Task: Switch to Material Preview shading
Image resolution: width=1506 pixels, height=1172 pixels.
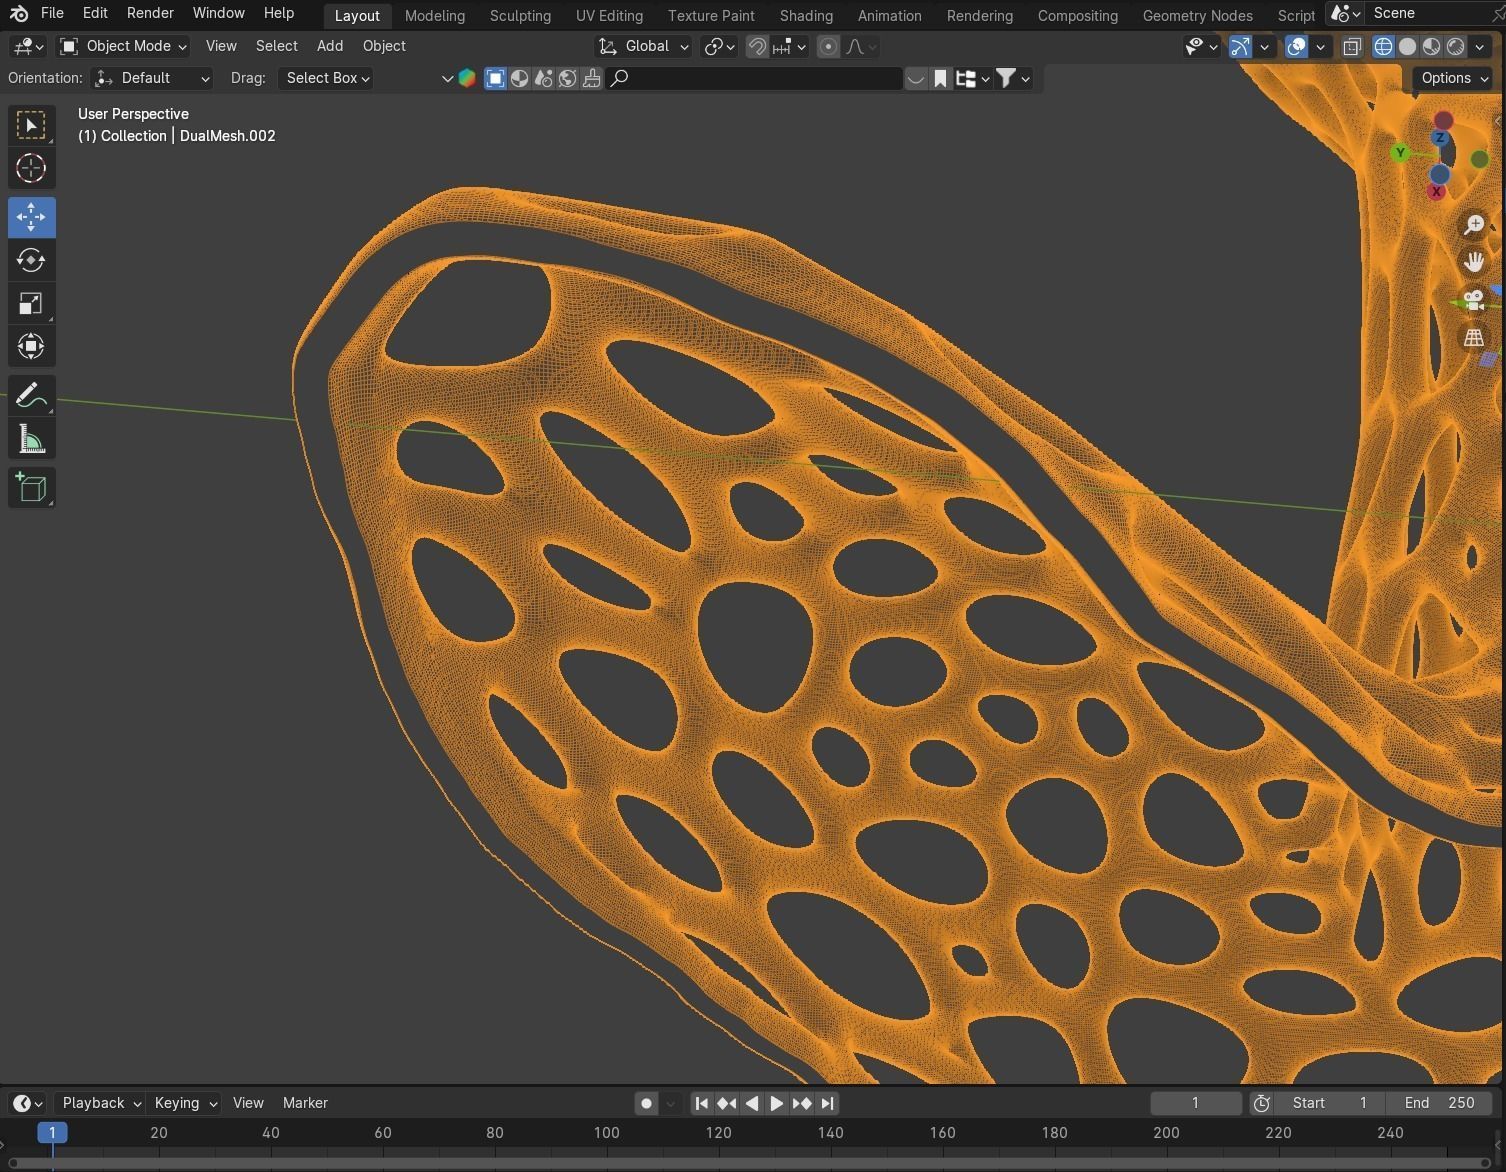Action: 1432,46
